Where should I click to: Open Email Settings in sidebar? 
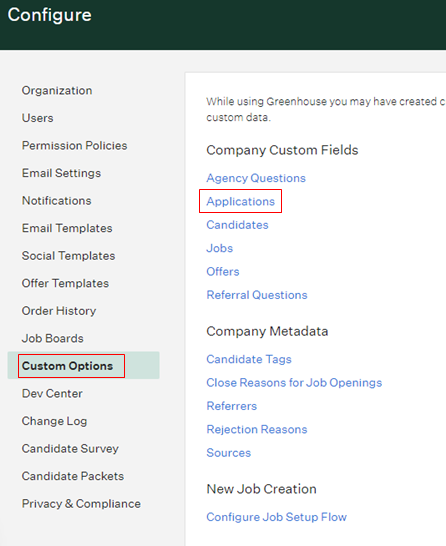[61, 173]
